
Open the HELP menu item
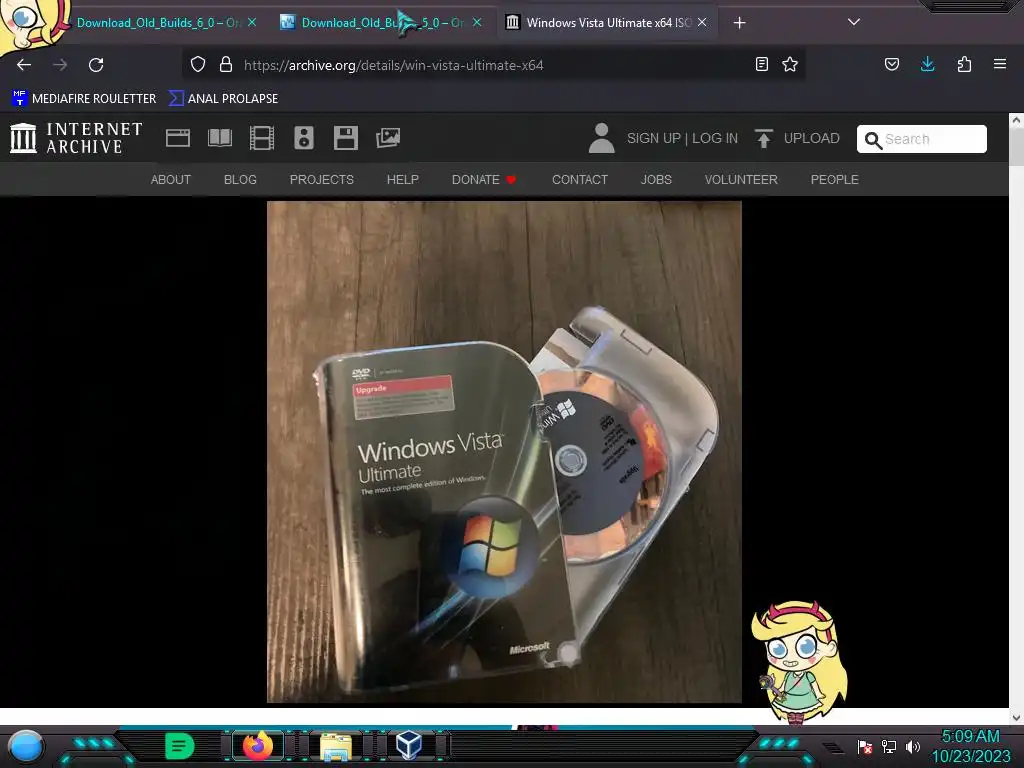(402, 180)
